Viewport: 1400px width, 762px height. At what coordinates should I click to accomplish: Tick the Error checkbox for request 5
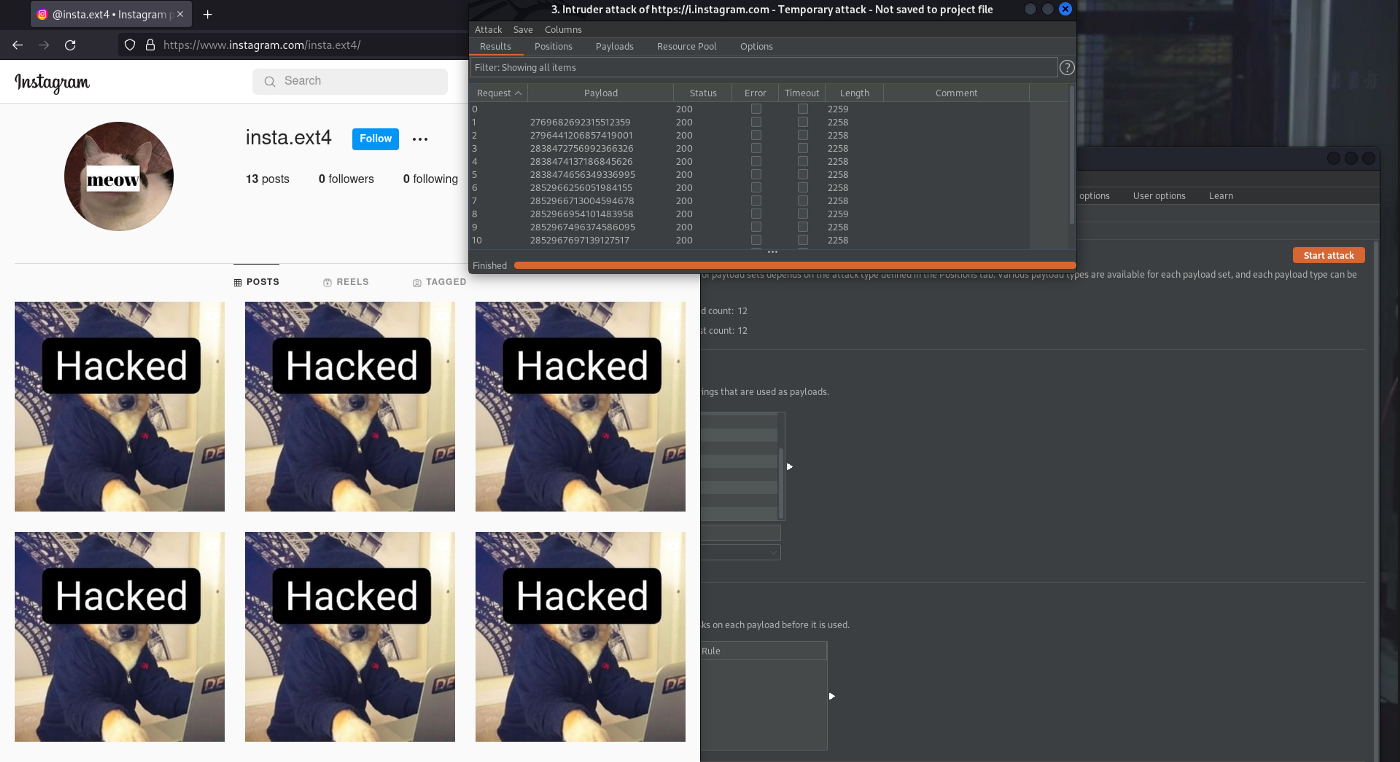[756, 174]
